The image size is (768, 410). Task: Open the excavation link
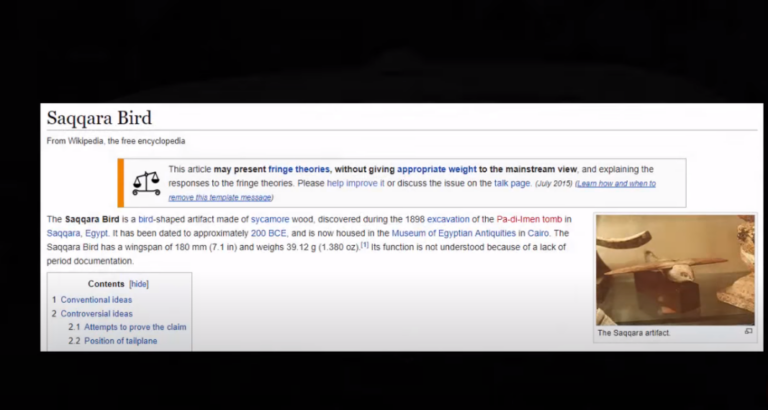[x=448, y=219]
